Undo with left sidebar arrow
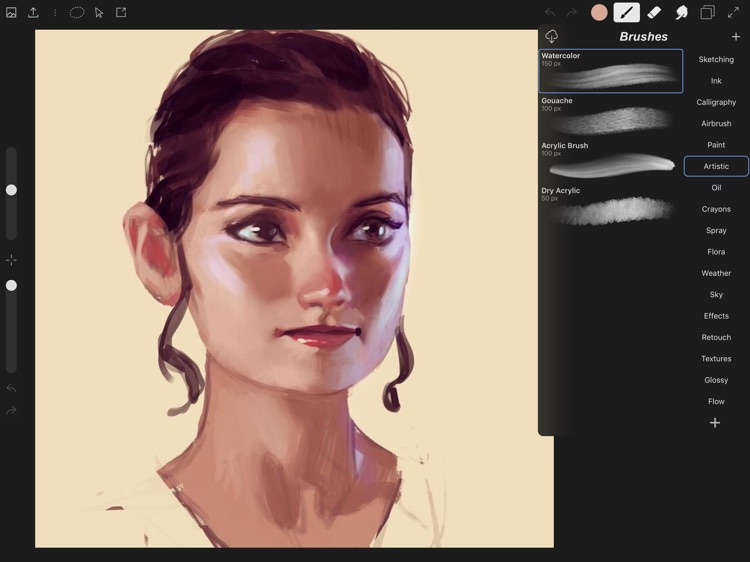750x562 pixels. click(x=11, y=388)
